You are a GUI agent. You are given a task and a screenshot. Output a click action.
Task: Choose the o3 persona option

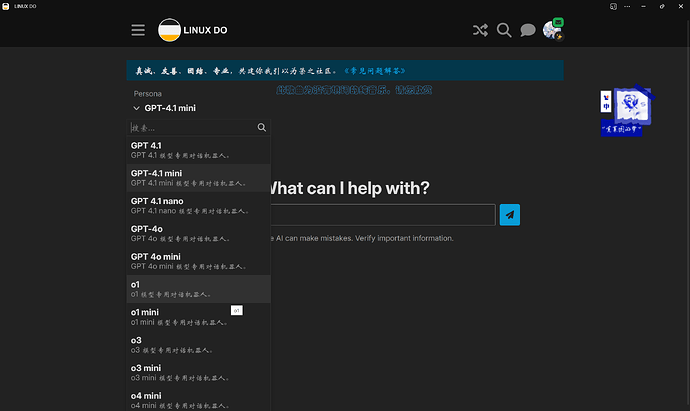[198, 345]
